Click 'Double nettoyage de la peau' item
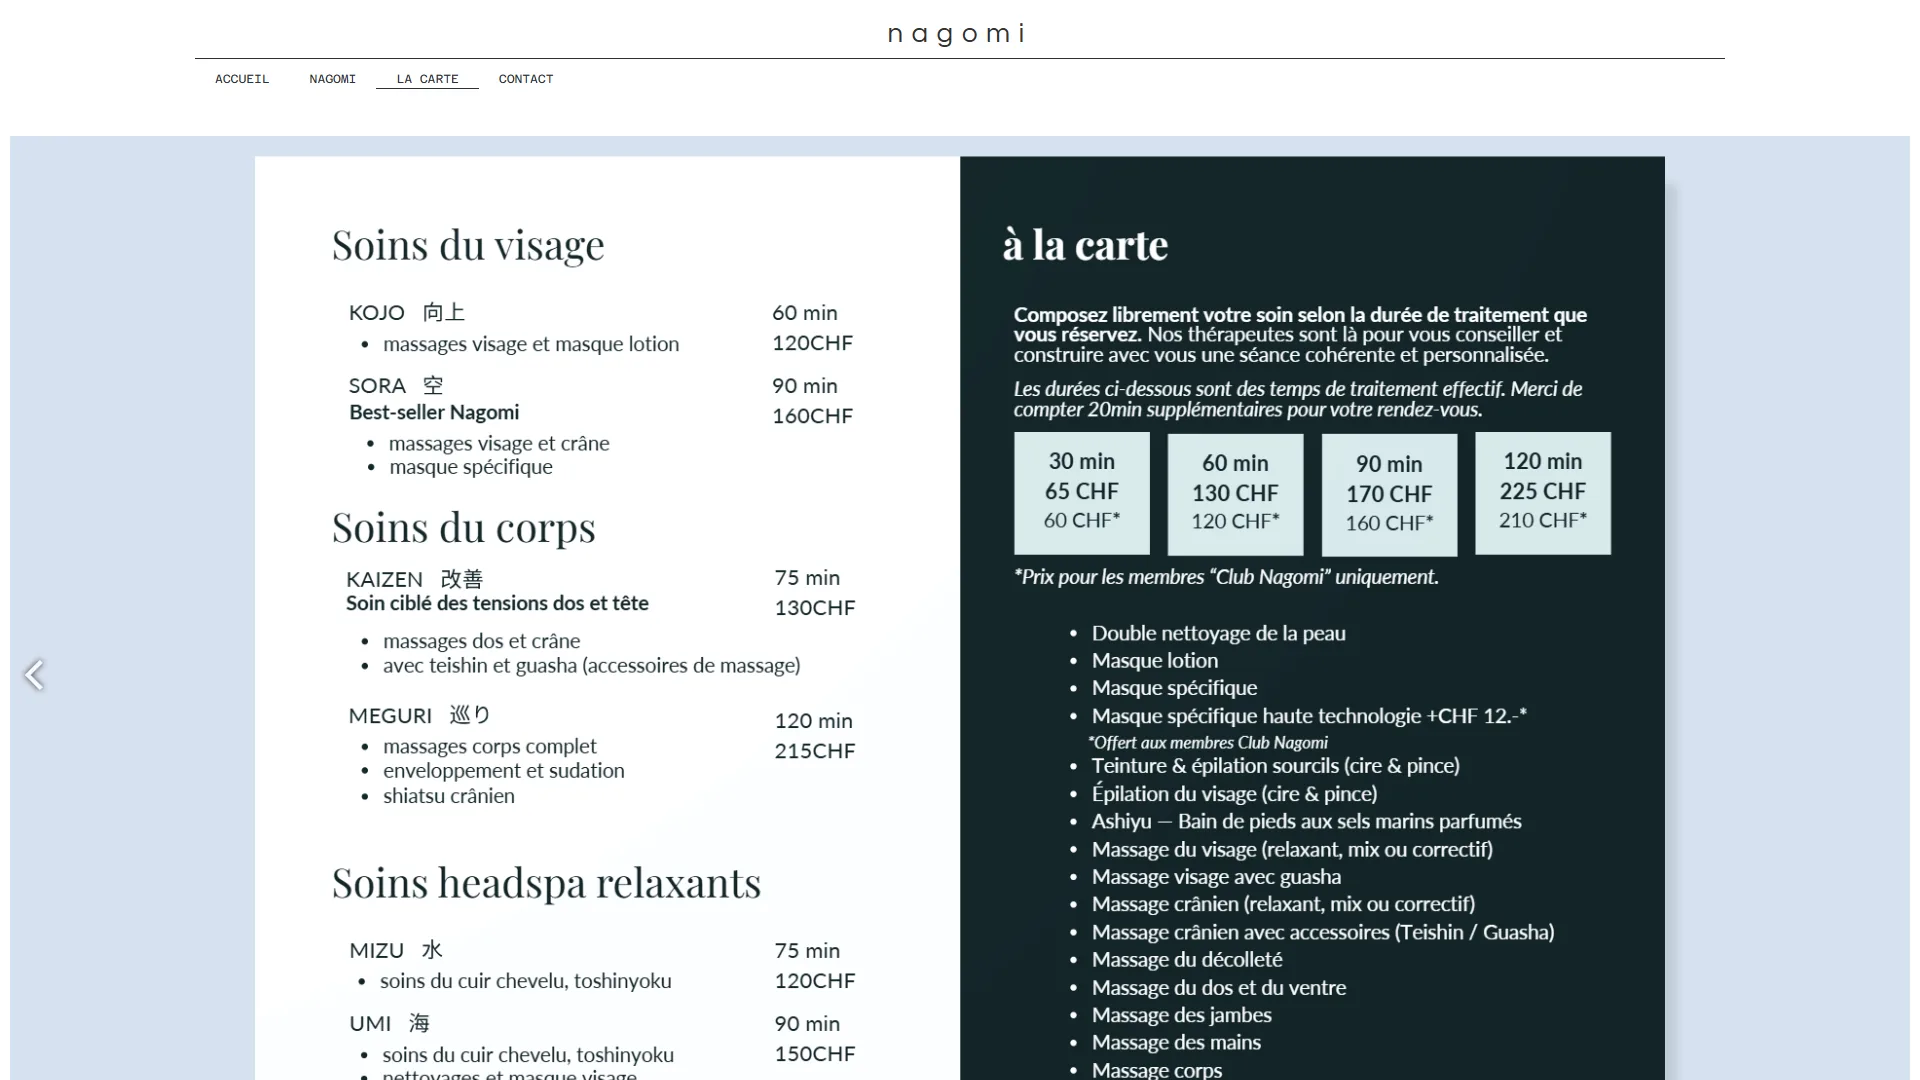 click(x=1218, y=633)
